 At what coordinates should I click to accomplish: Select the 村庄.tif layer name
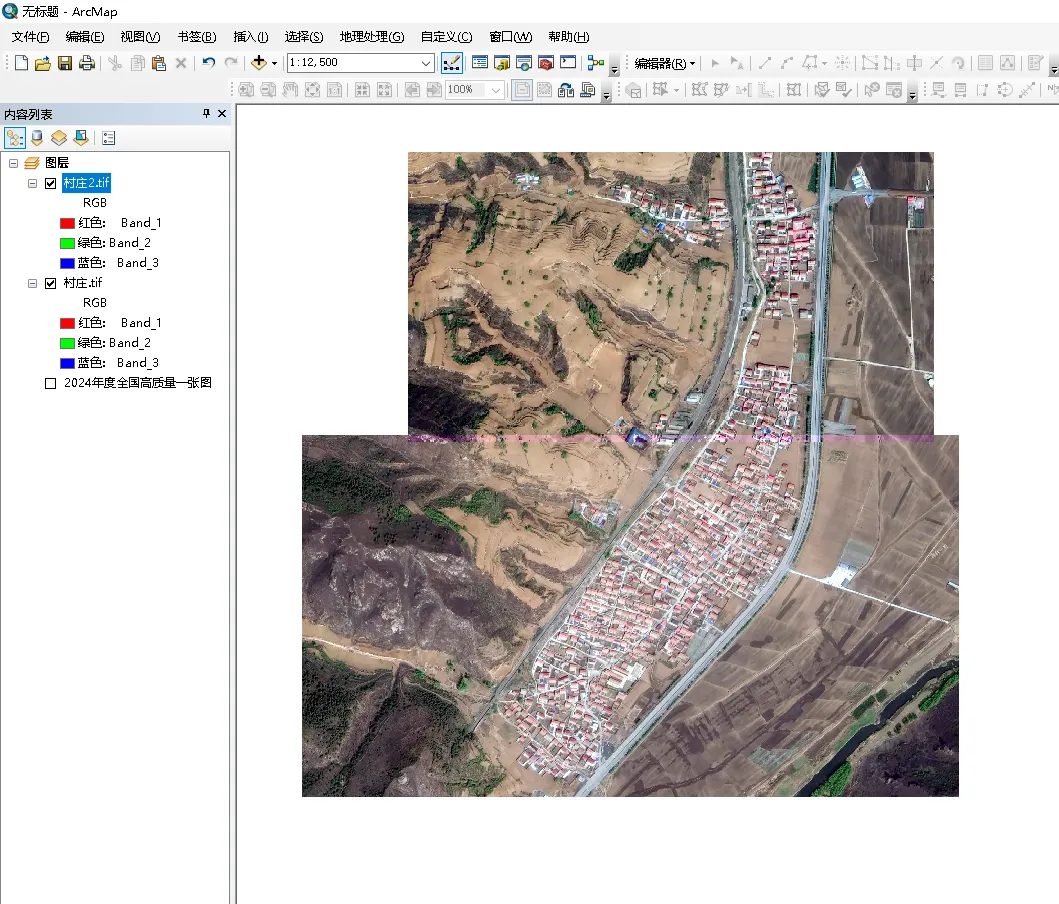82,283
